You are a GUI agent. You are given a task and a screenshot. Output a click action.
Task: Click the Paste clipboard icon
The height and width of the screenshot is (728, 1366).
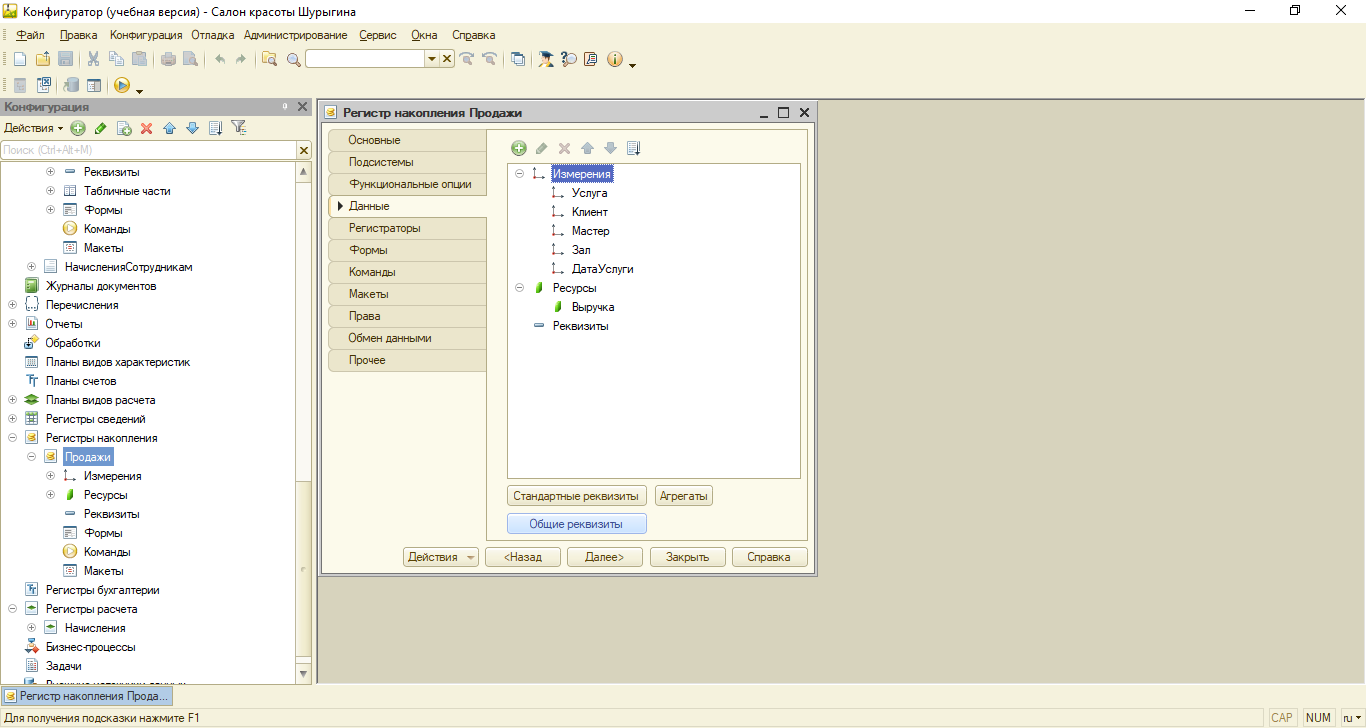coord(139,59)
